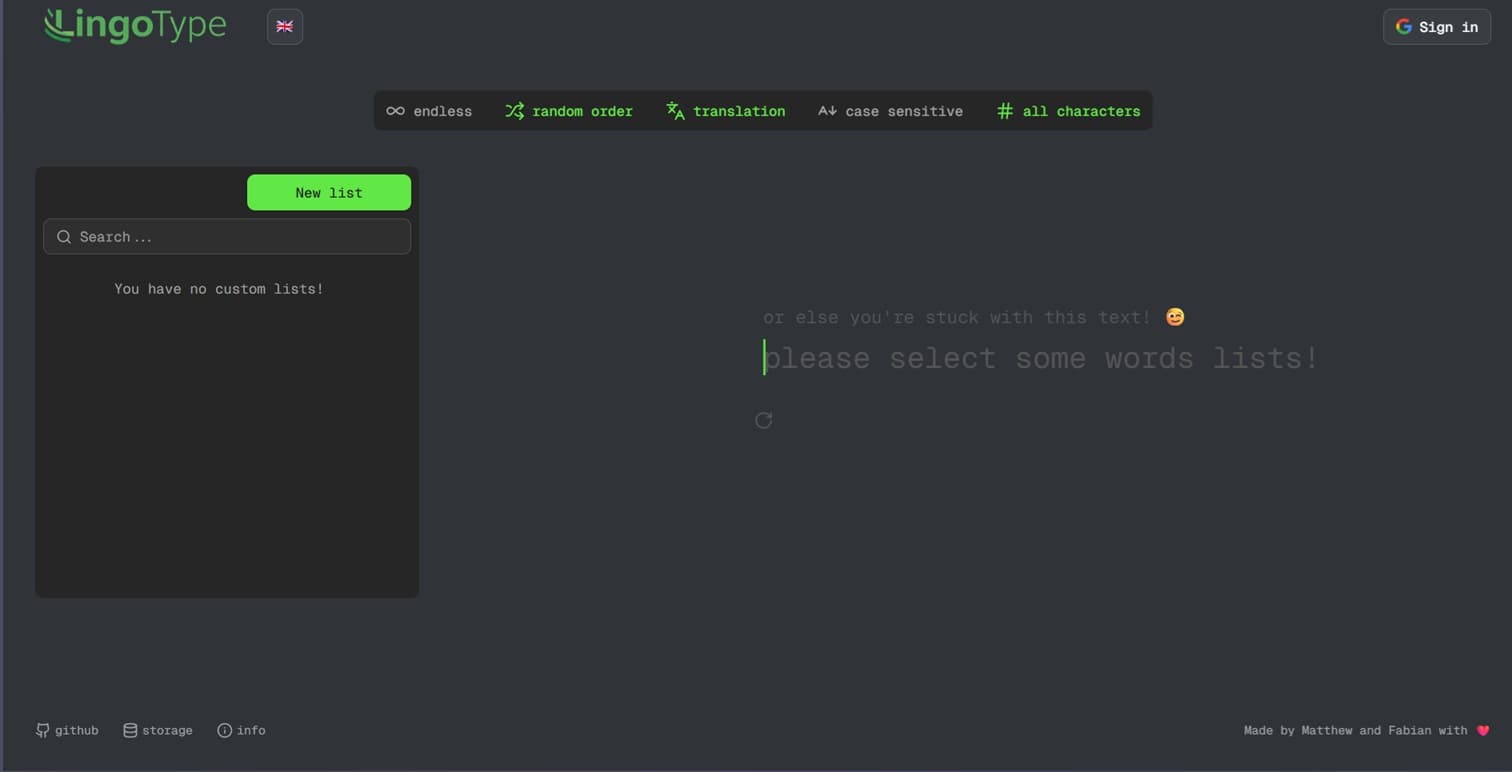Click inside the Search lists field
The image size is (1512, 772).
point(226,236)
